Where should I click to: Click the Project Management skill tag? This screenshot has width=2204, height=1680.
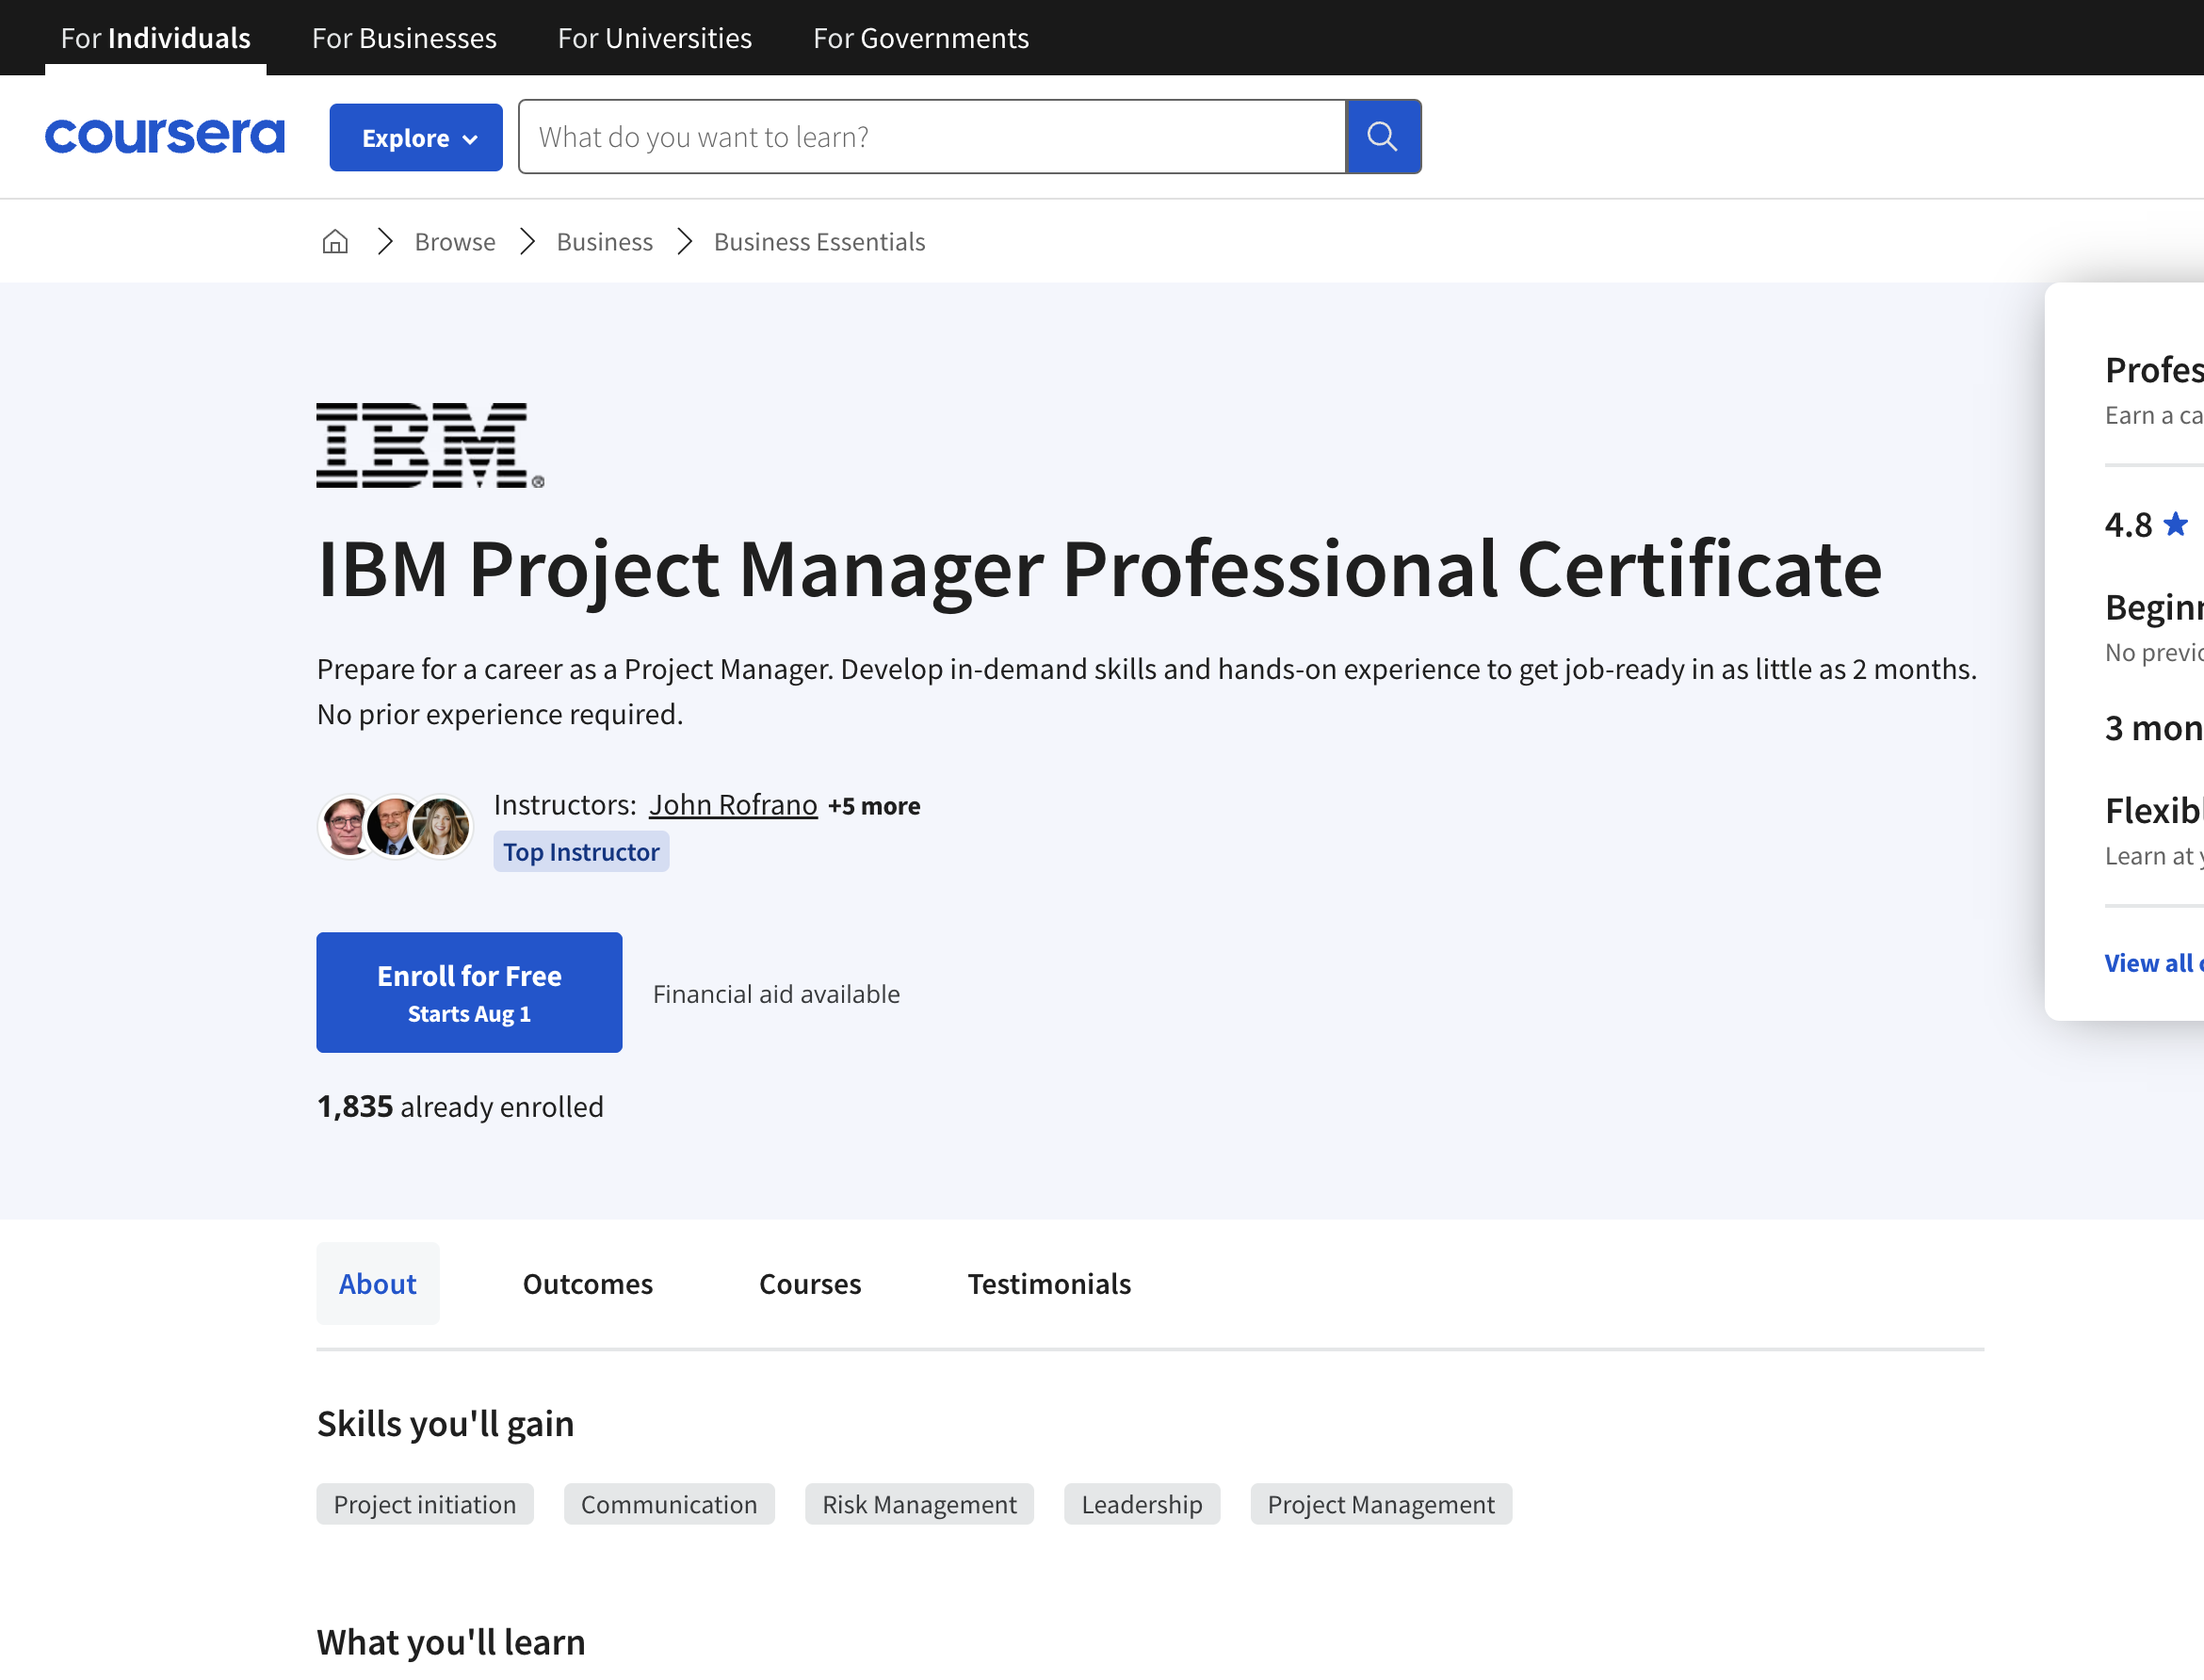(1381, 1504)
